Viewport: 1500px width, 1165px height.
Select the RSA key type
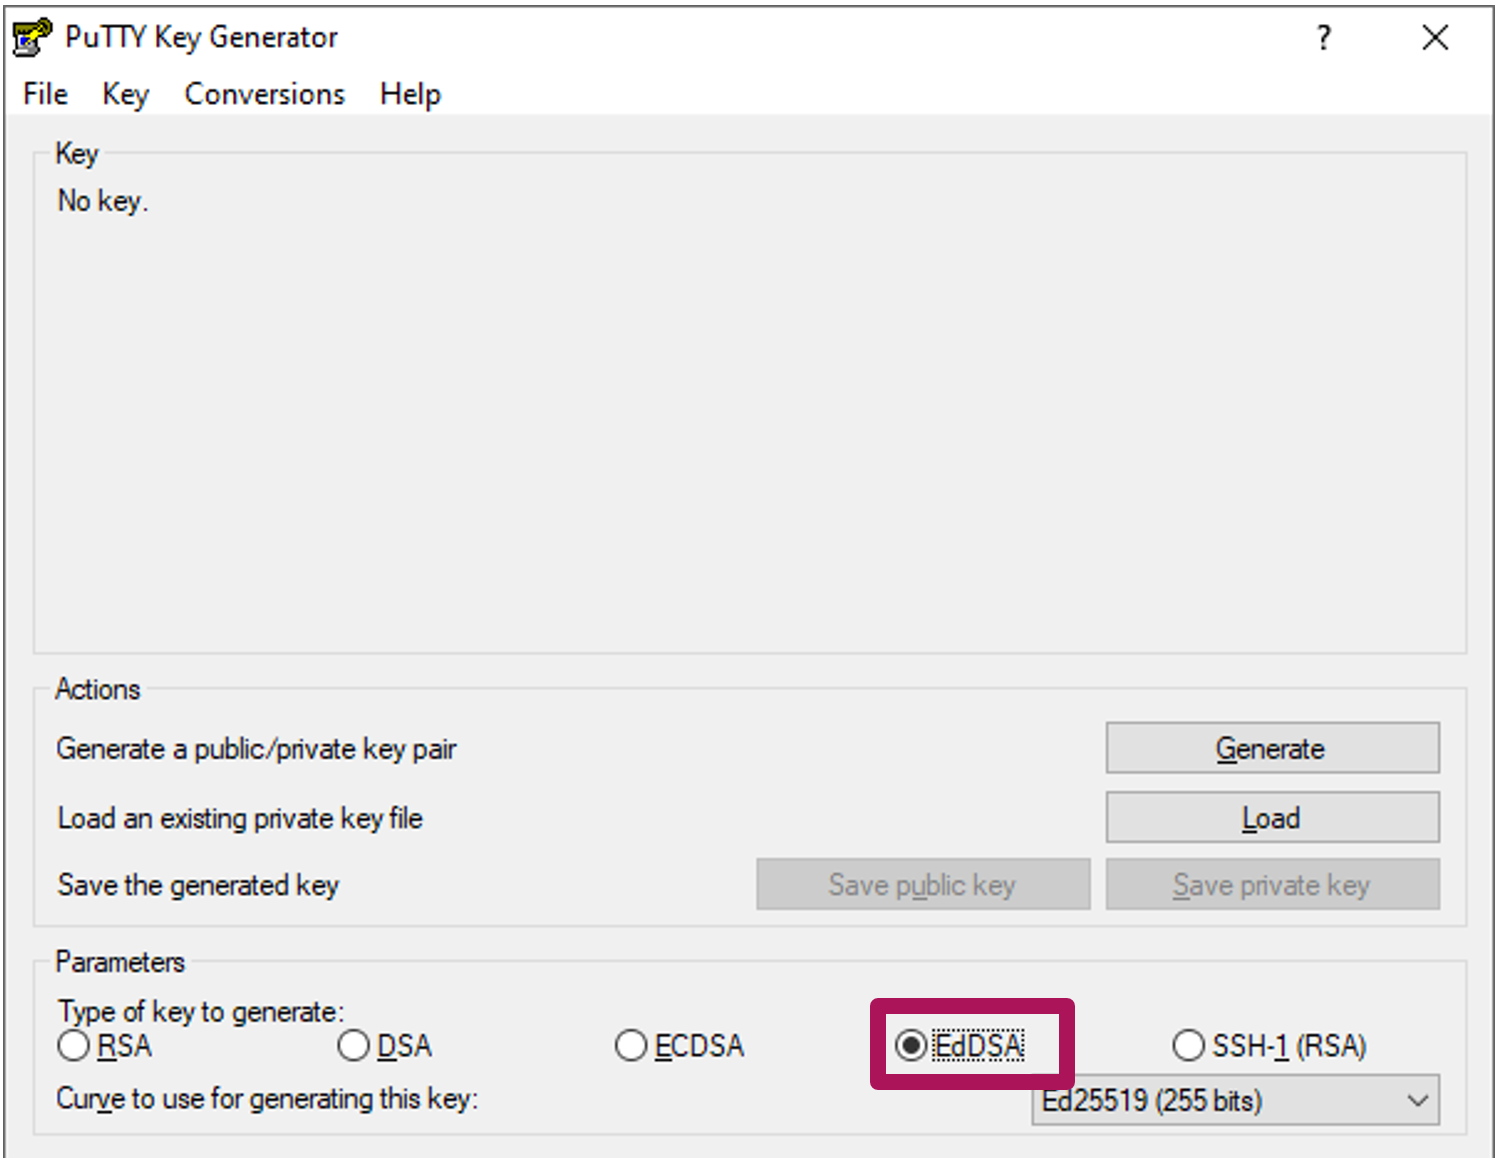(74, 1046)
